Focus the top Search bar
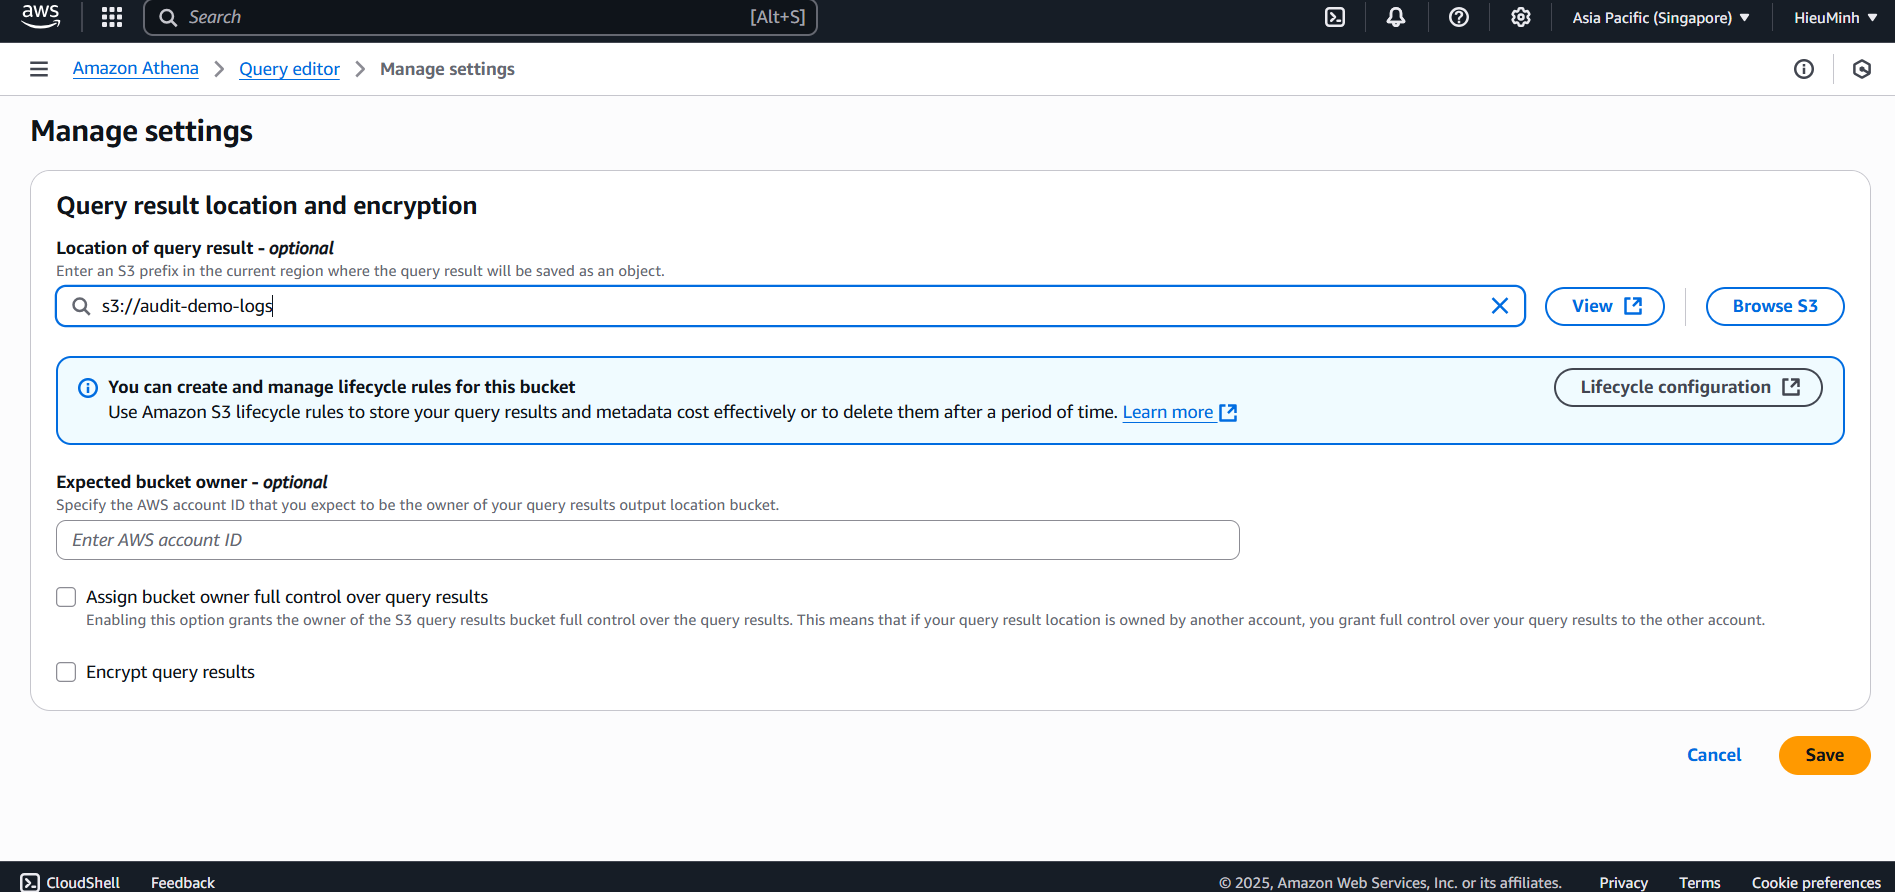 (481, 17)
